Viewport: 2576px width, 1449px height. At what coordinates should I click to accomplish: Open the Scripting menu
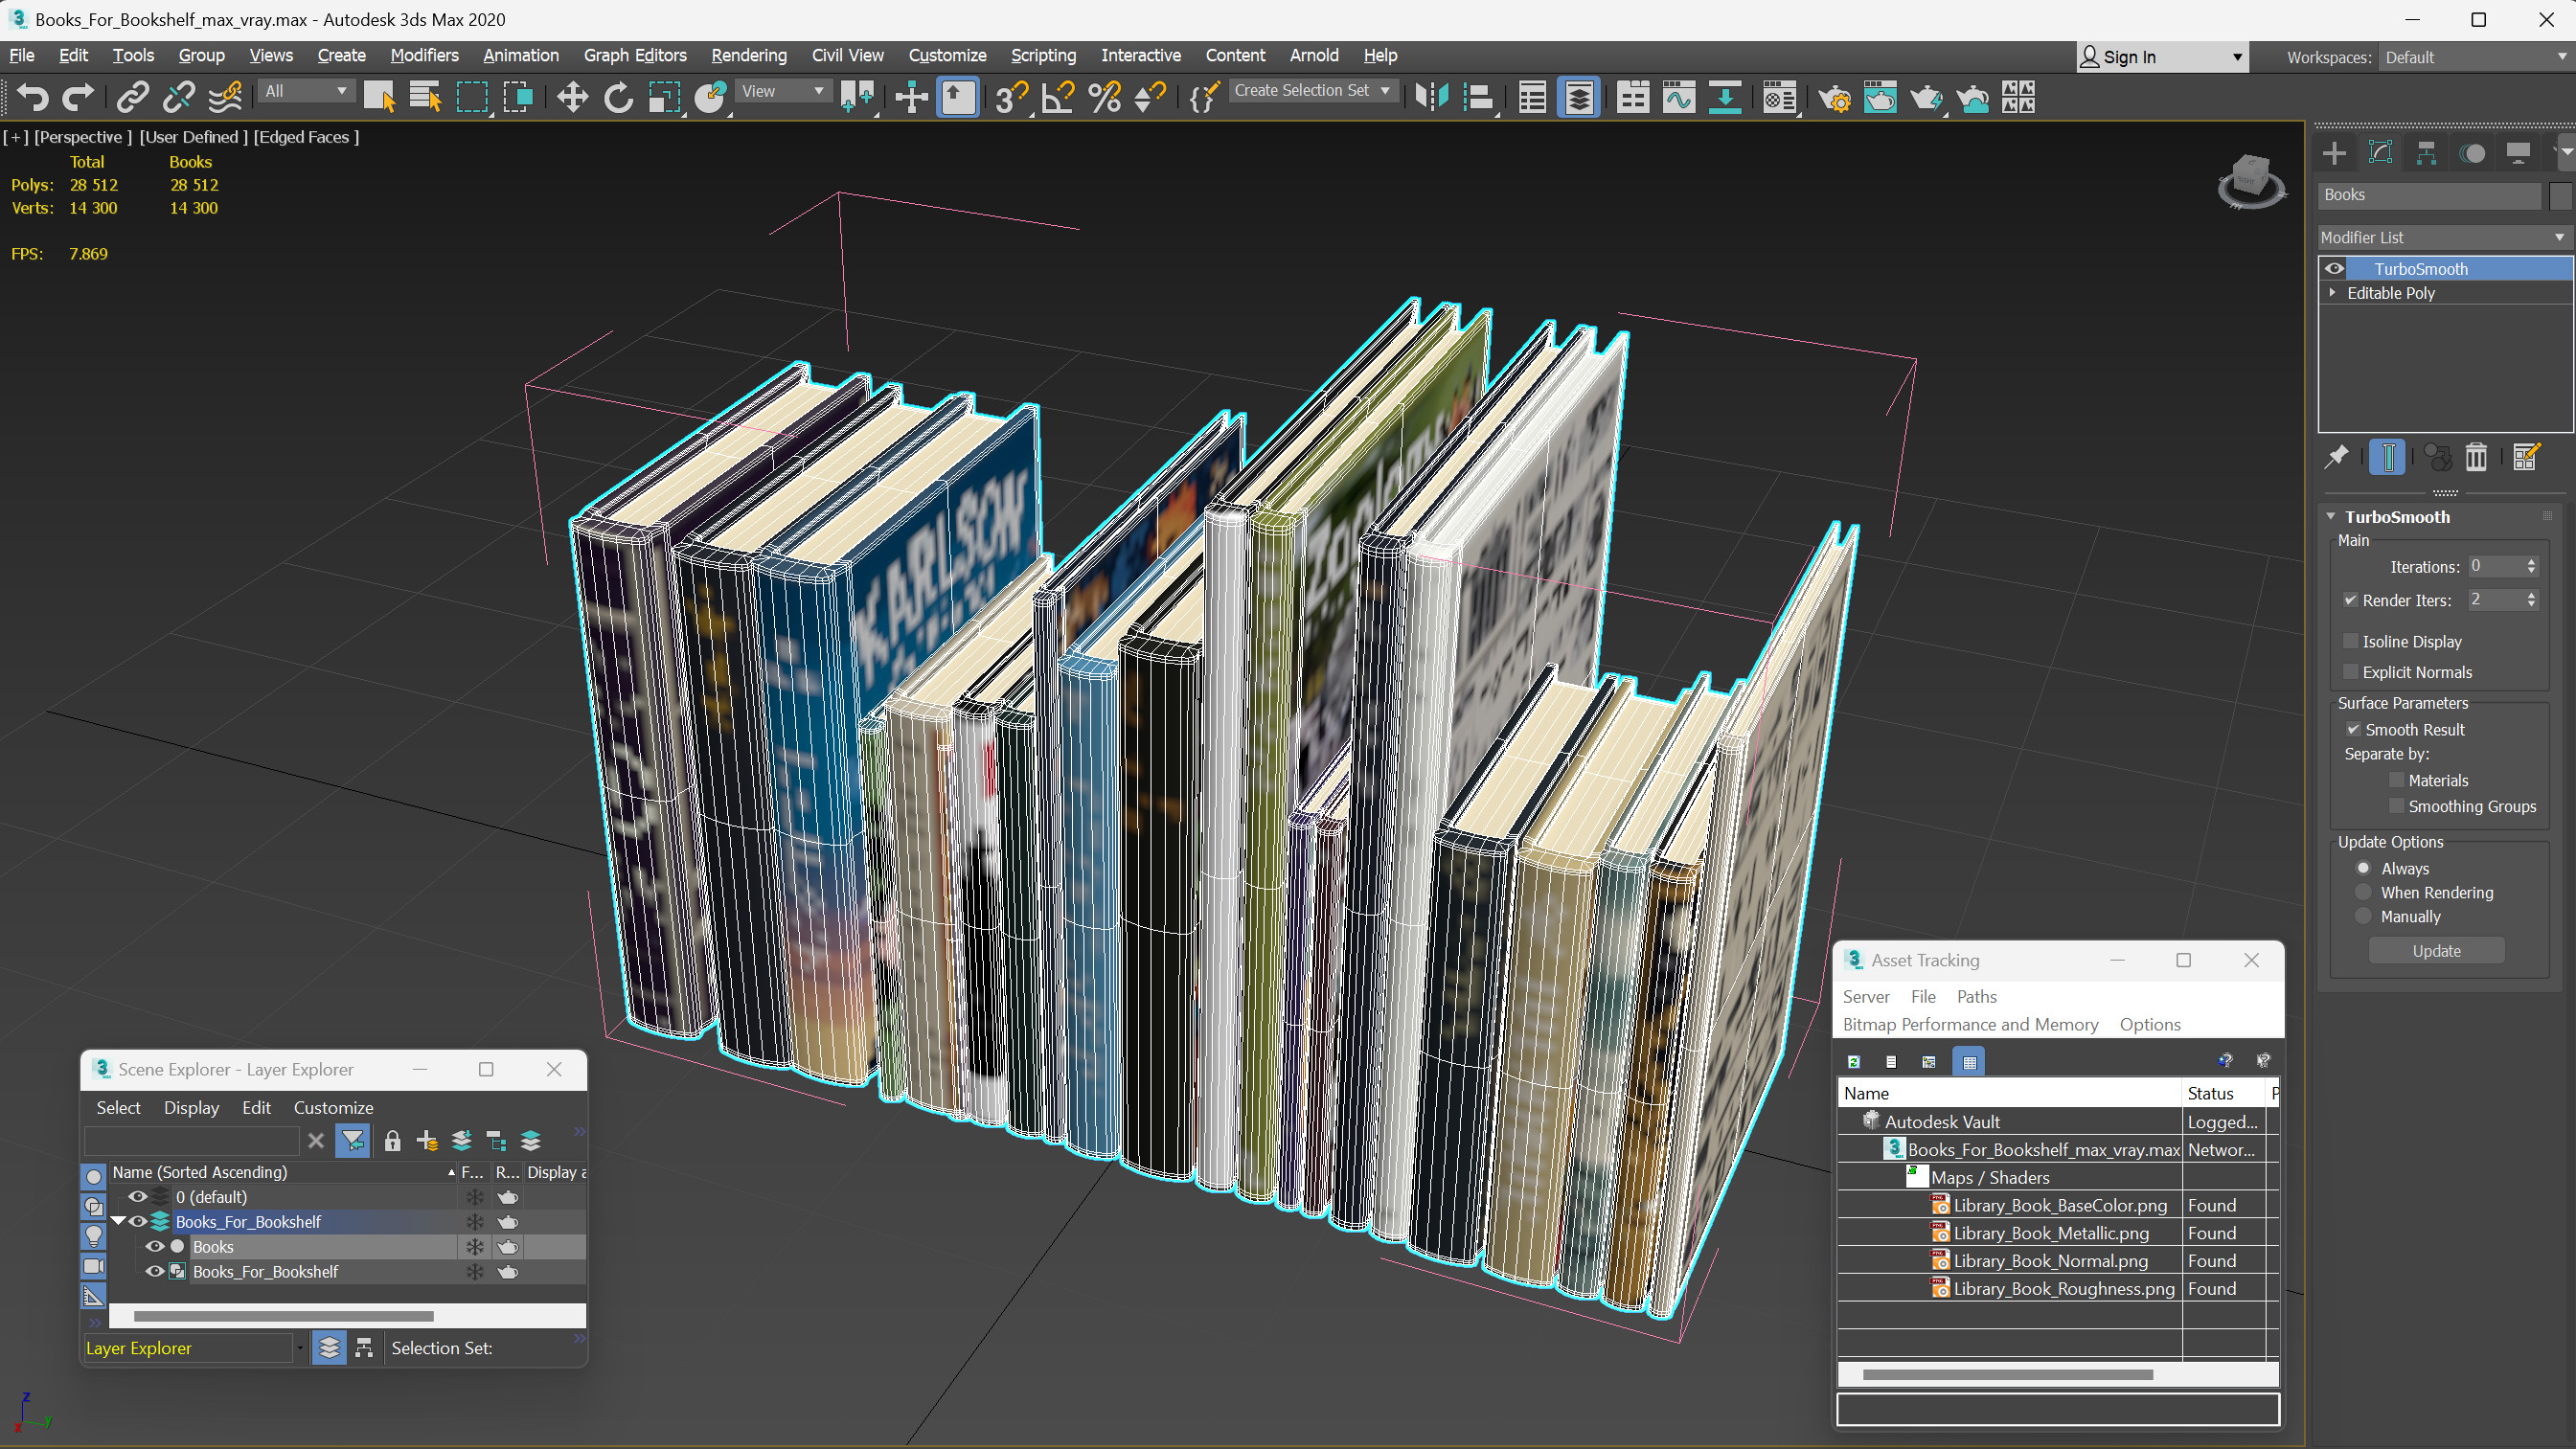click(1043, 55)
